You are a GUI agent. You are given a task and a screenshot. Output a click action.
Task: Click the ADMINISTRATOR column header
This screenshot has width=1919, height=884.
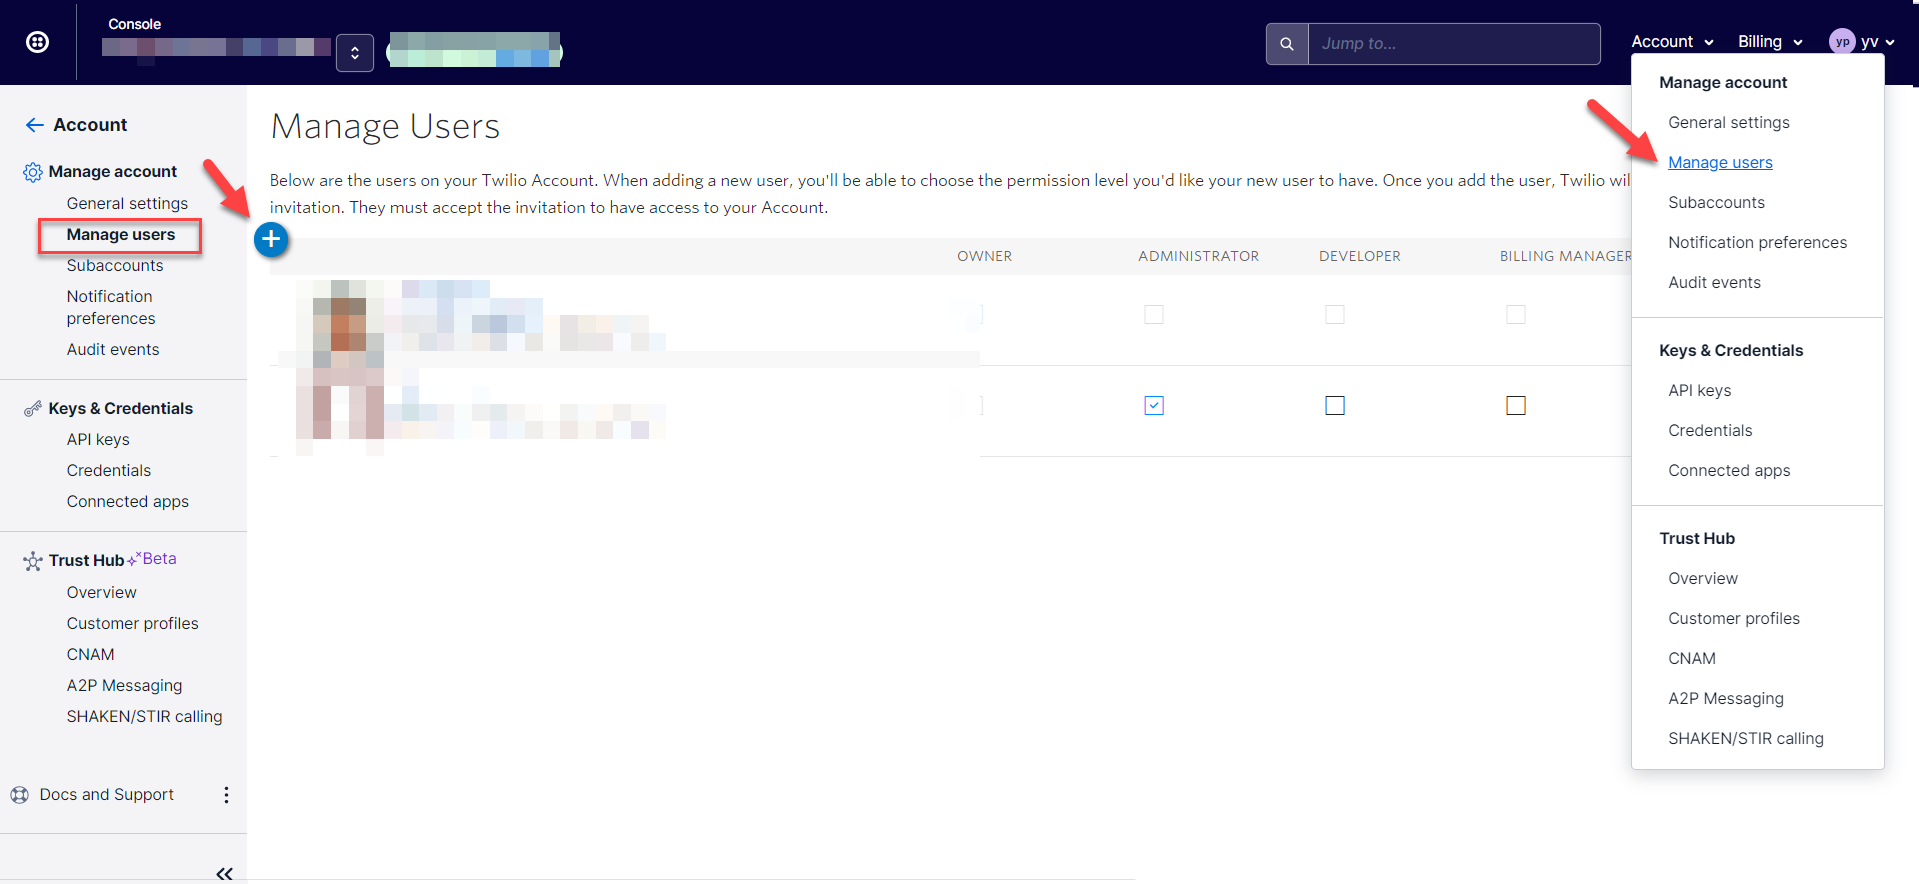pos(1198,256)
